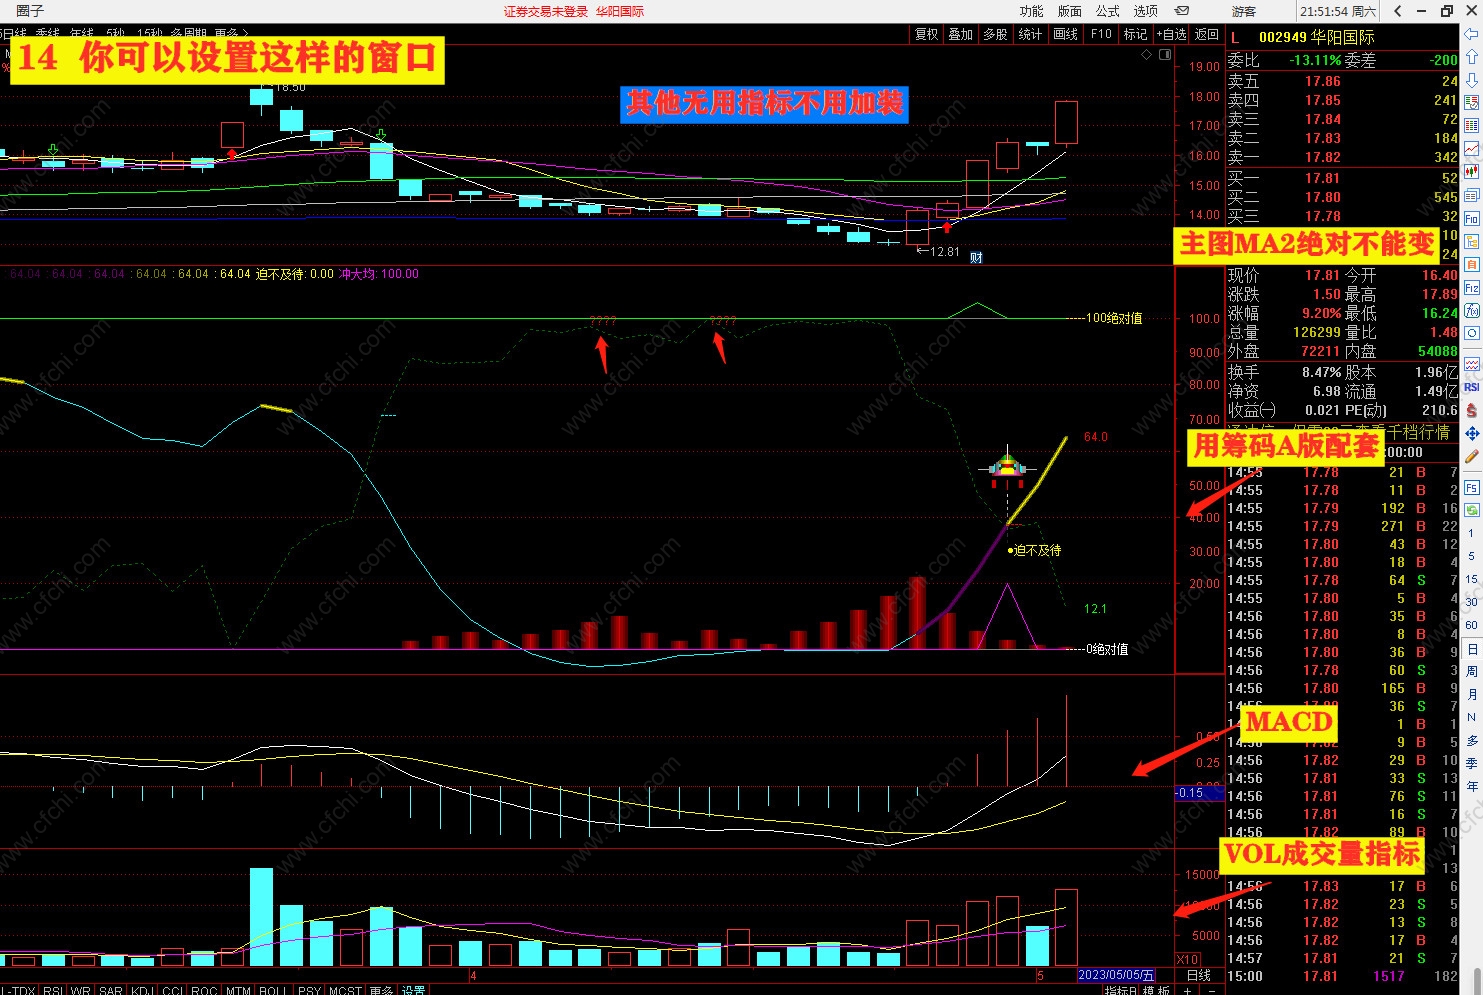
Task: Click the blue four-way move icon
Action: tap(1472, 433)
